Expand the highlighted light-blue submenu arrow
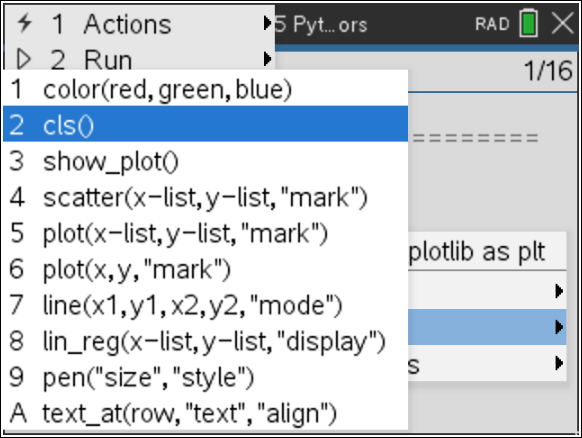This screenshot has height=438, width=582. (559, 327)
